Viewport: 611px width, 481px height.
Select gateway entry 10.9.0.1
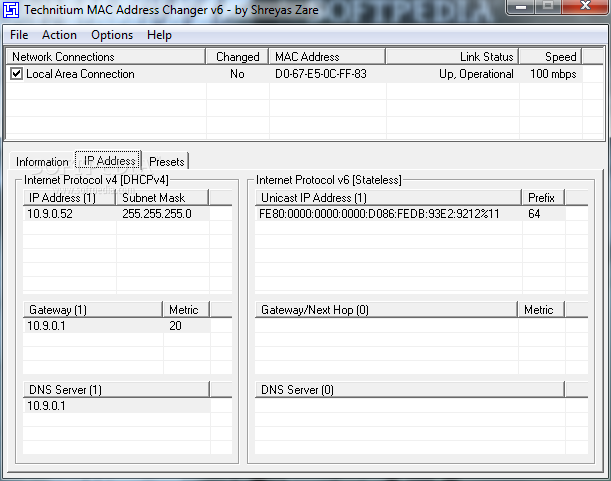pyautogui.click(x=46, y=325)
